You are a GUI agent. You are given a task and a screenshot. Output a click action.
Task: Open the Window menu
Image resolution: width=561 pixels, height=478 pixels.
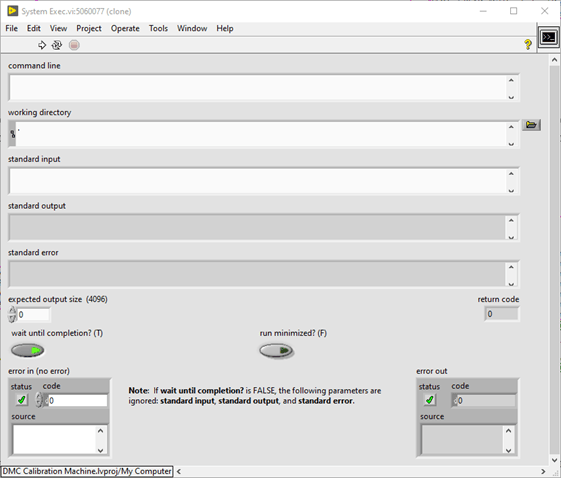(x=192, y=29)
